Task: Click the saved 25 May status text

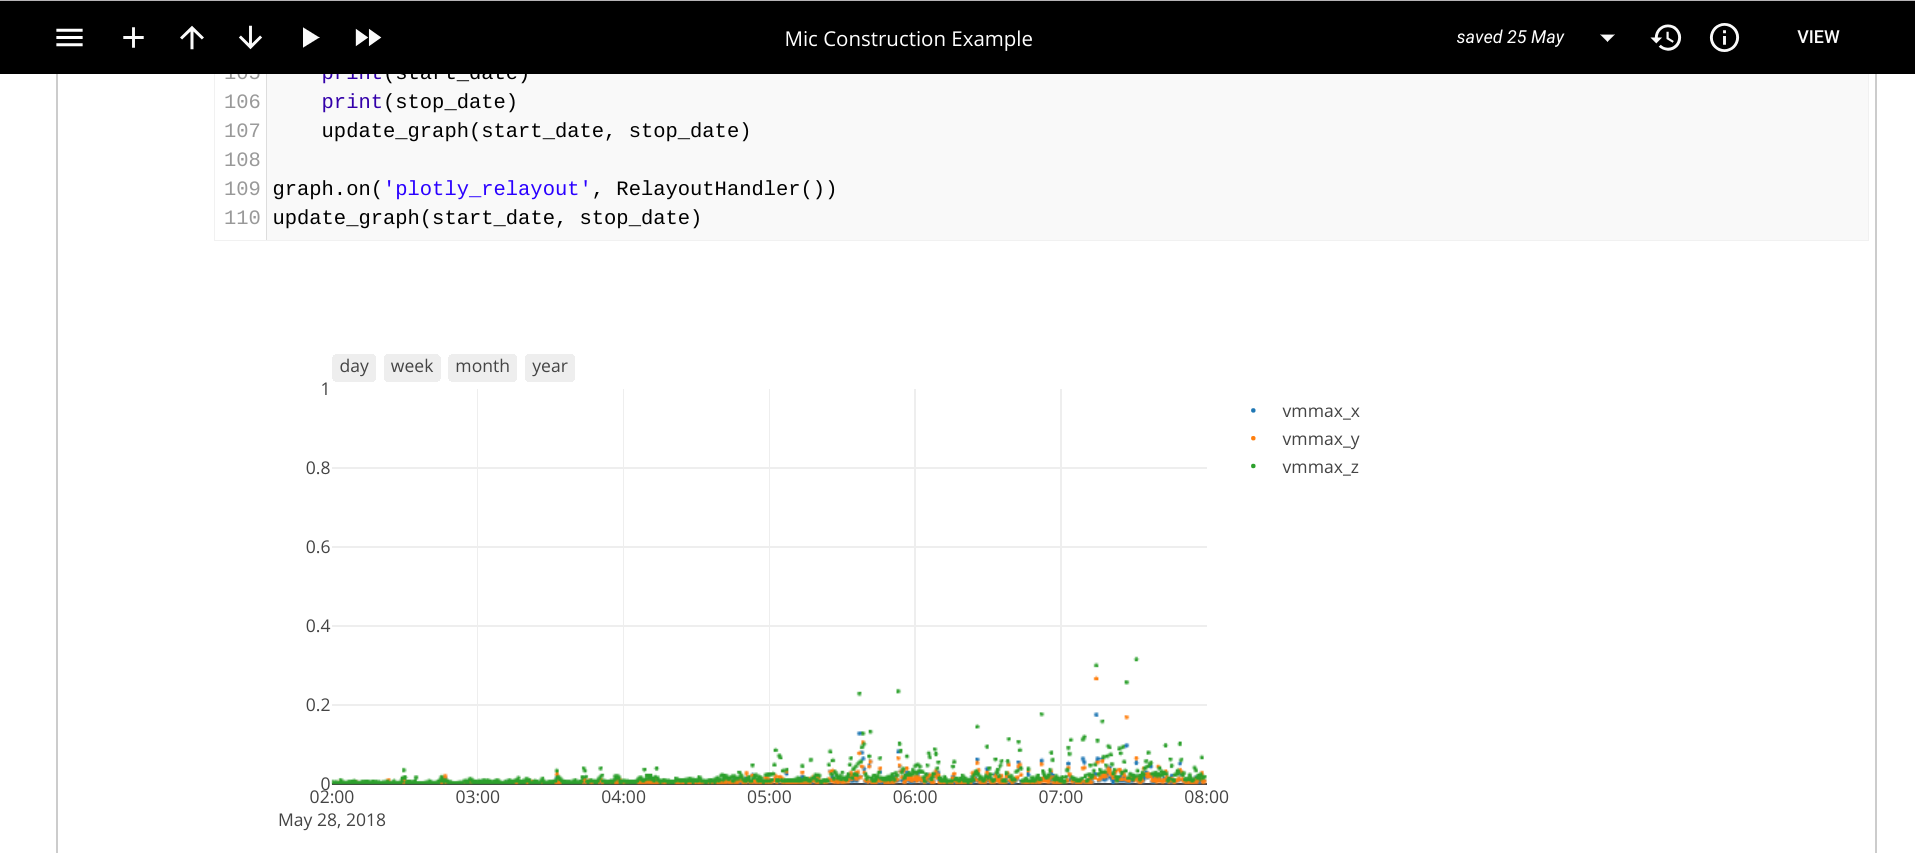Action: click(1510, 37)
